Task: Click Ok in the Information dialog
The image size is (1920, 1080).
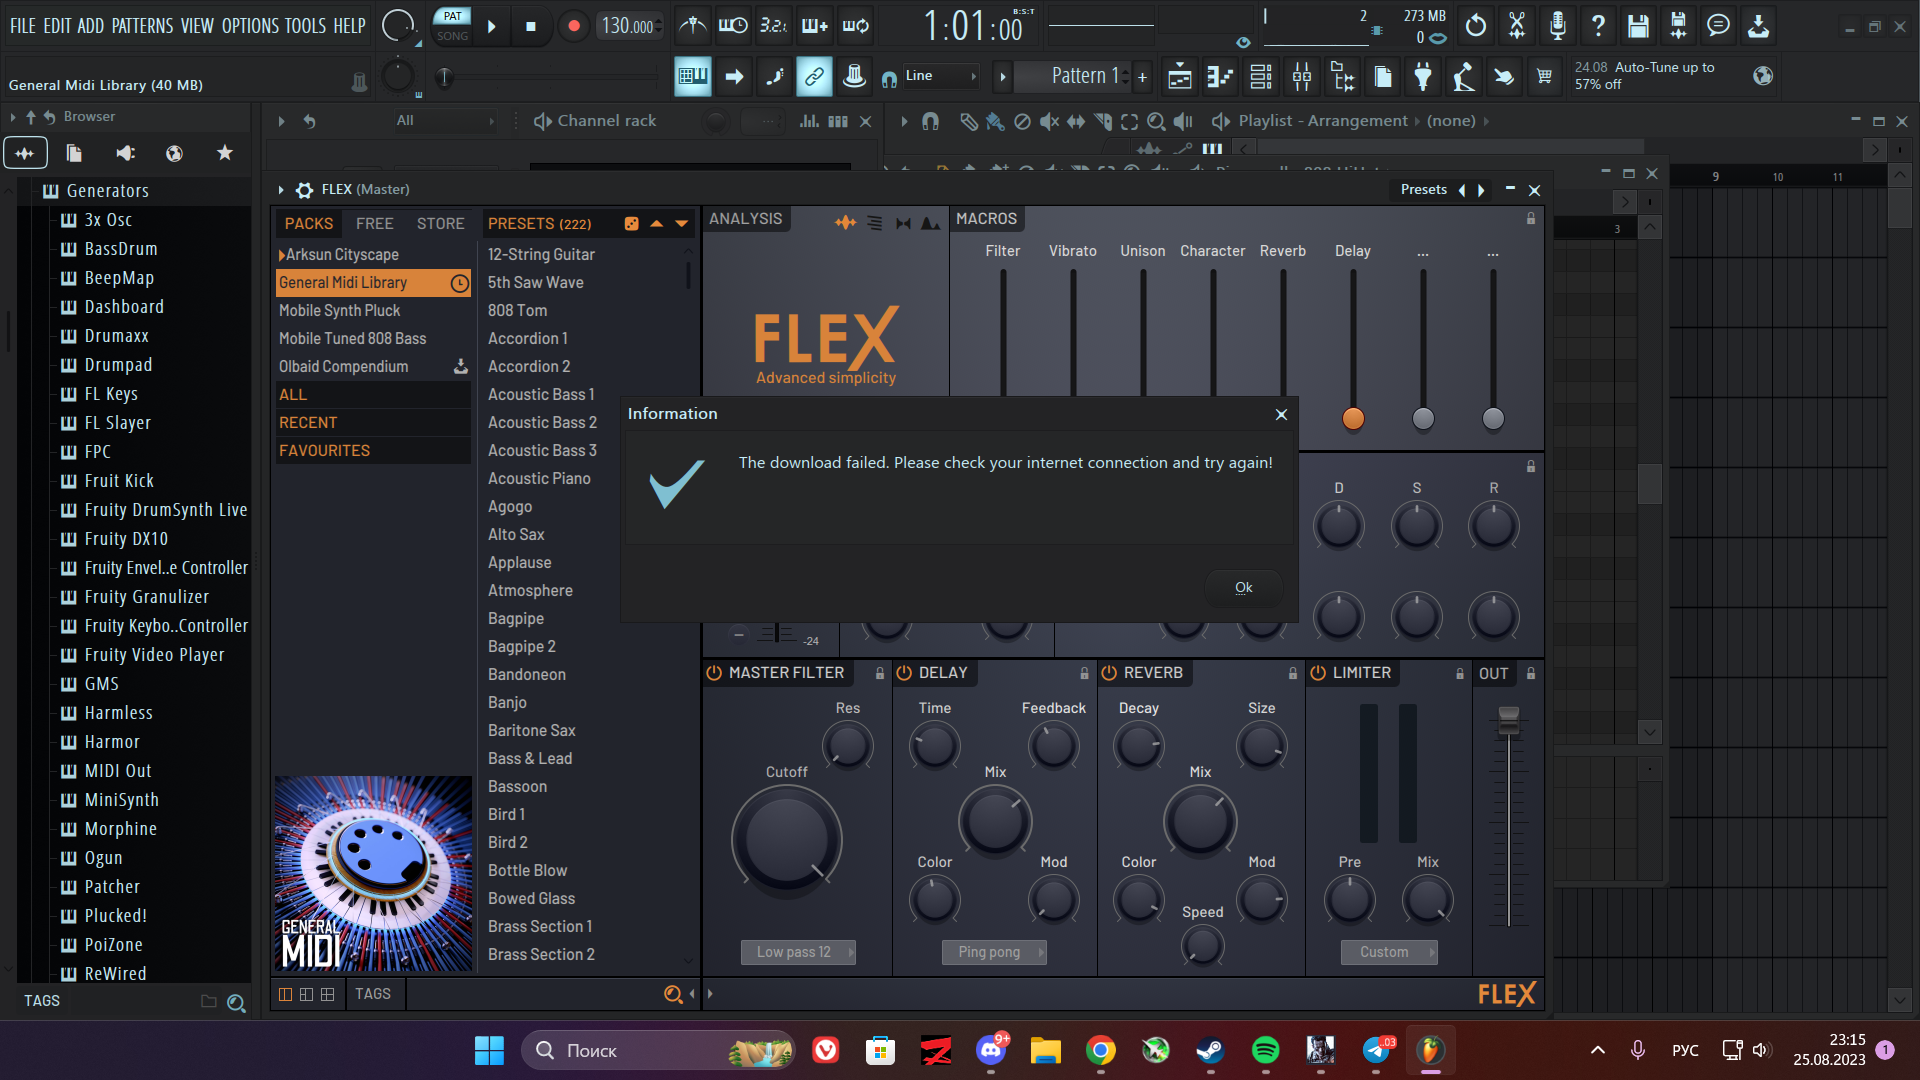Action: pos(1243,588)
